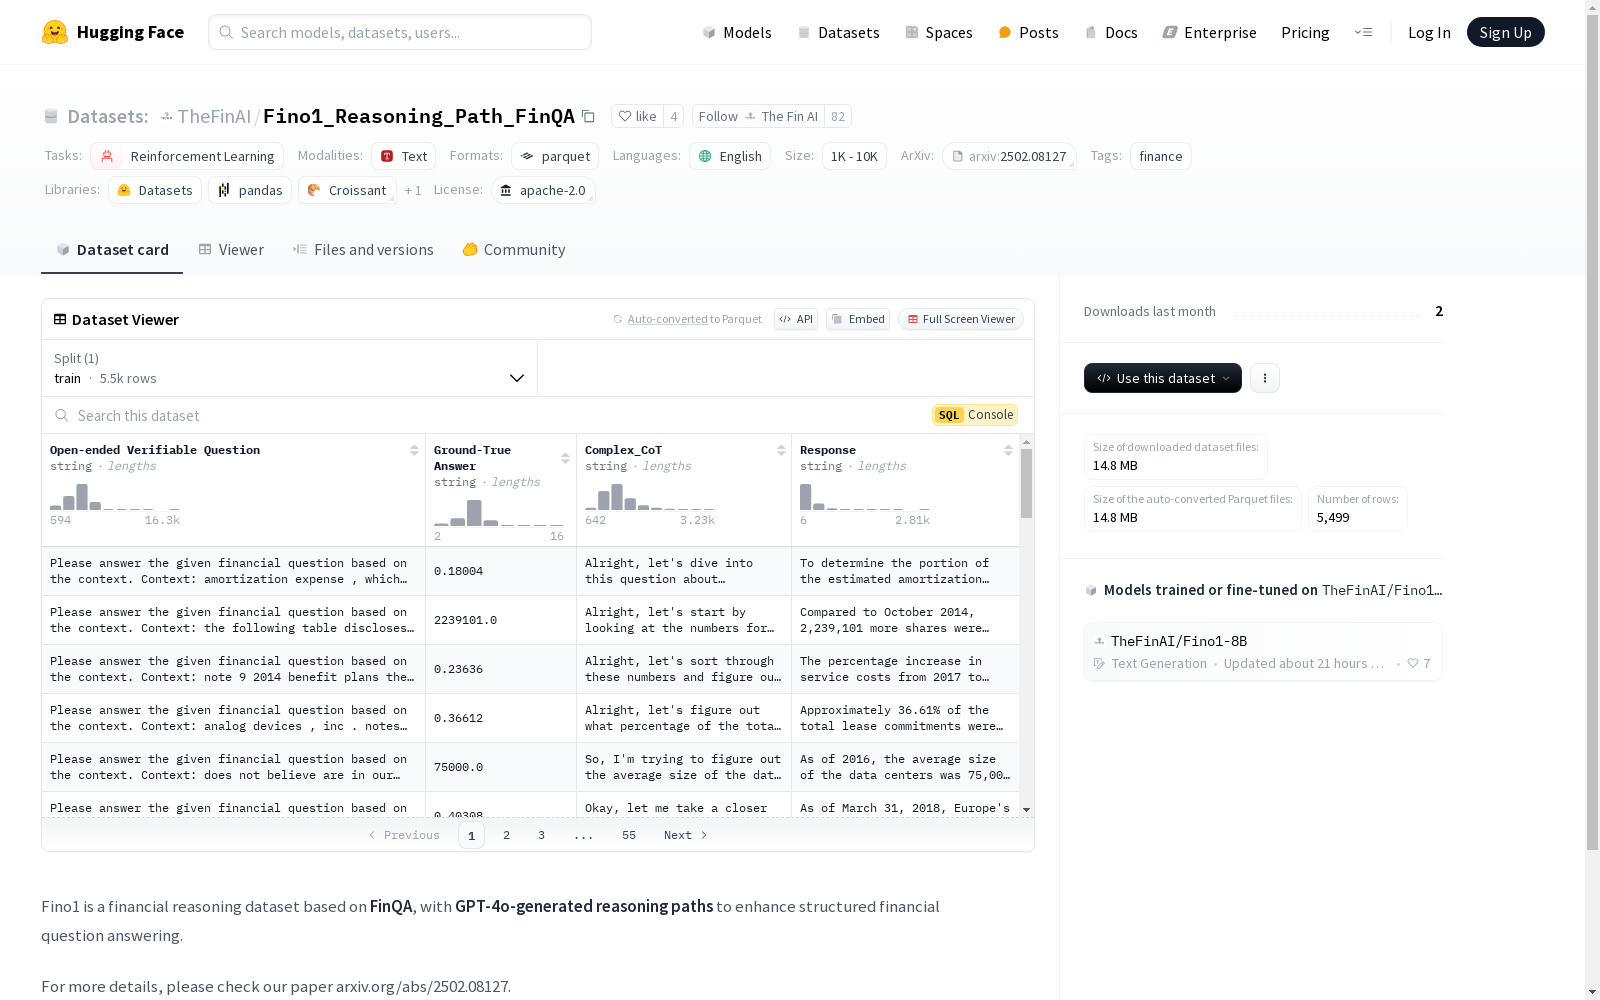Click the Log In link

pyautogui.click(x=1429, y=32)
